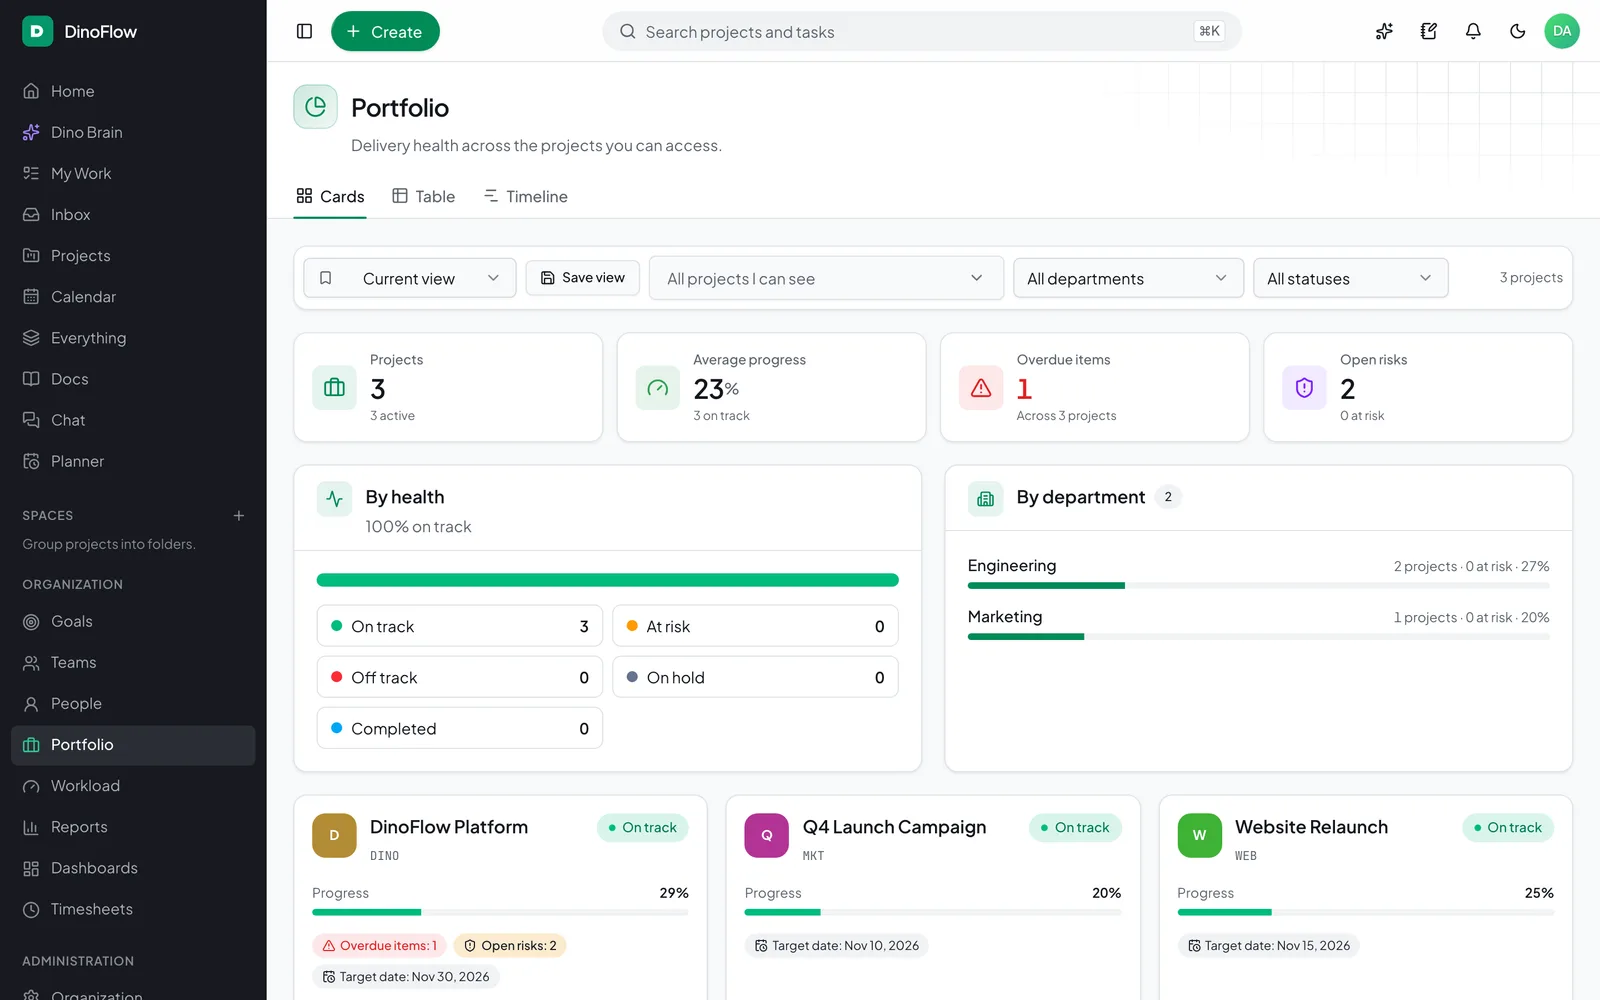Open Workload in sidebar

click(133, 786)
